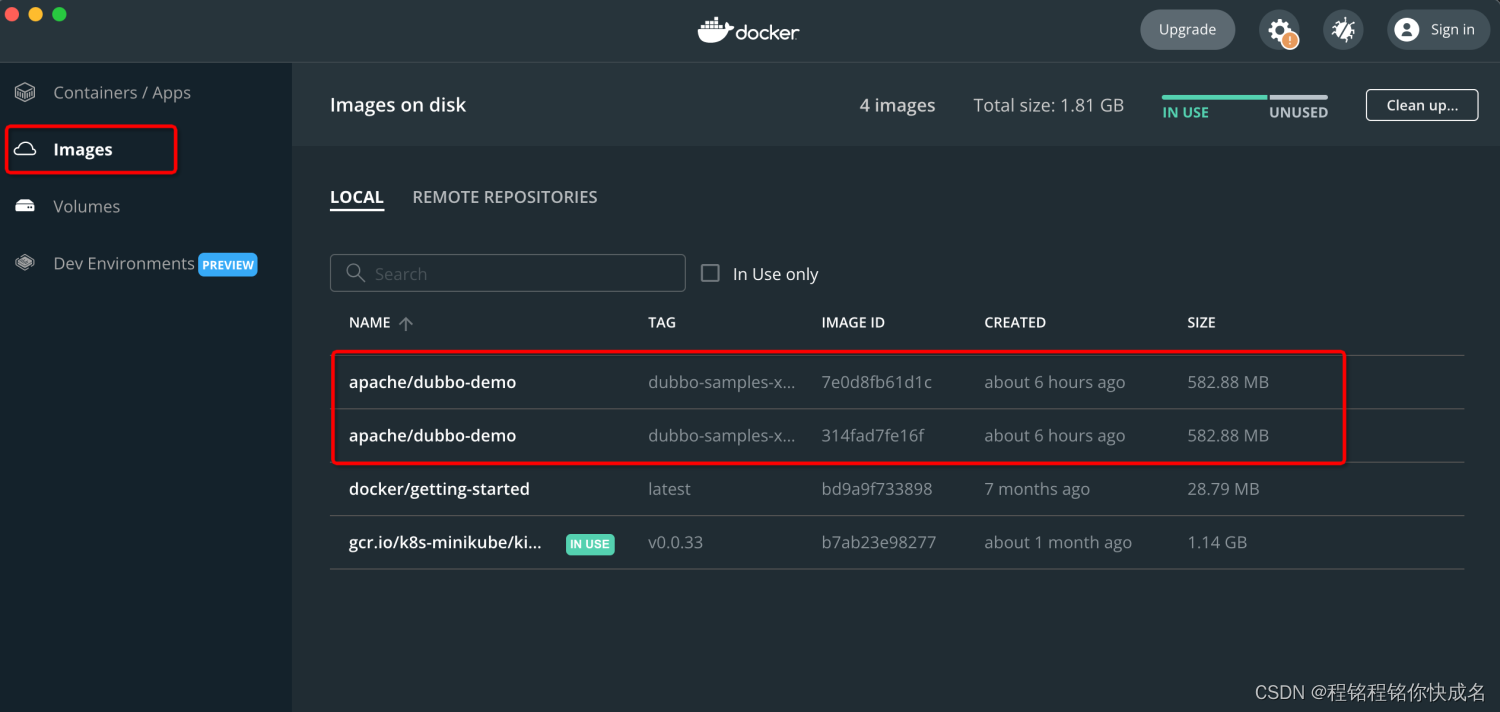The width and height of the screenshot is (1500, 712).
Task: Click the Volumes drive icon in sidebar
Action: click(x=25, y=206)
